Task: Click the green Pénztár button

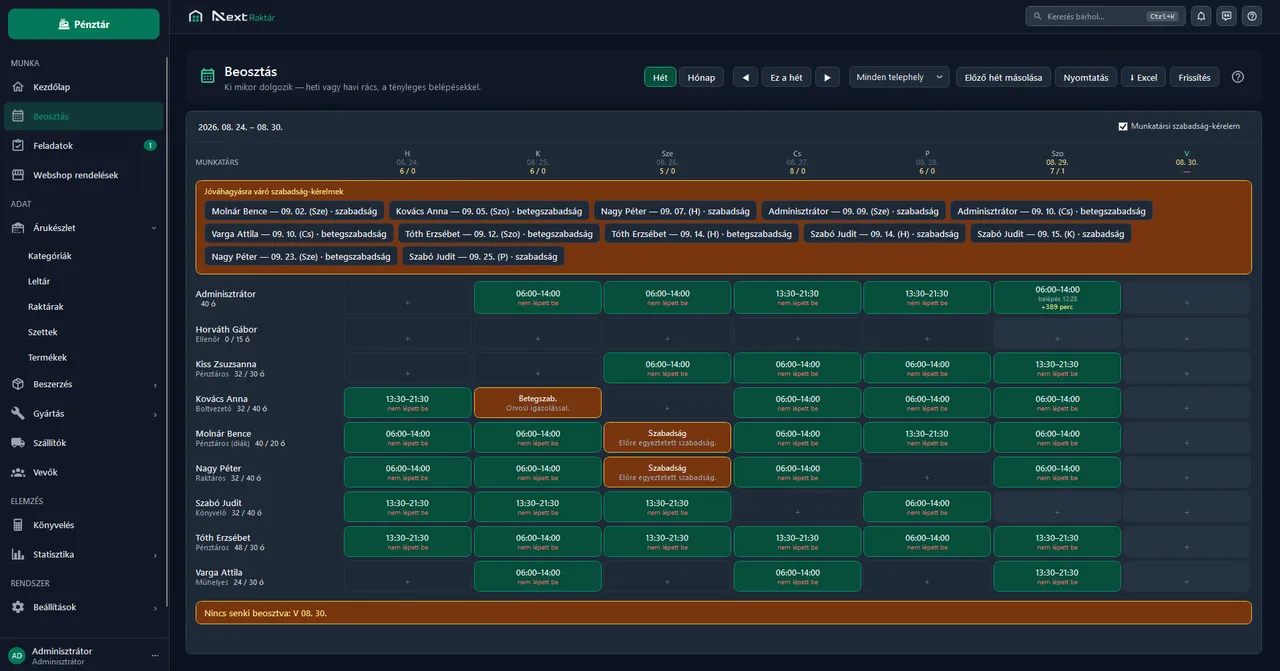Action: point(84,24)
